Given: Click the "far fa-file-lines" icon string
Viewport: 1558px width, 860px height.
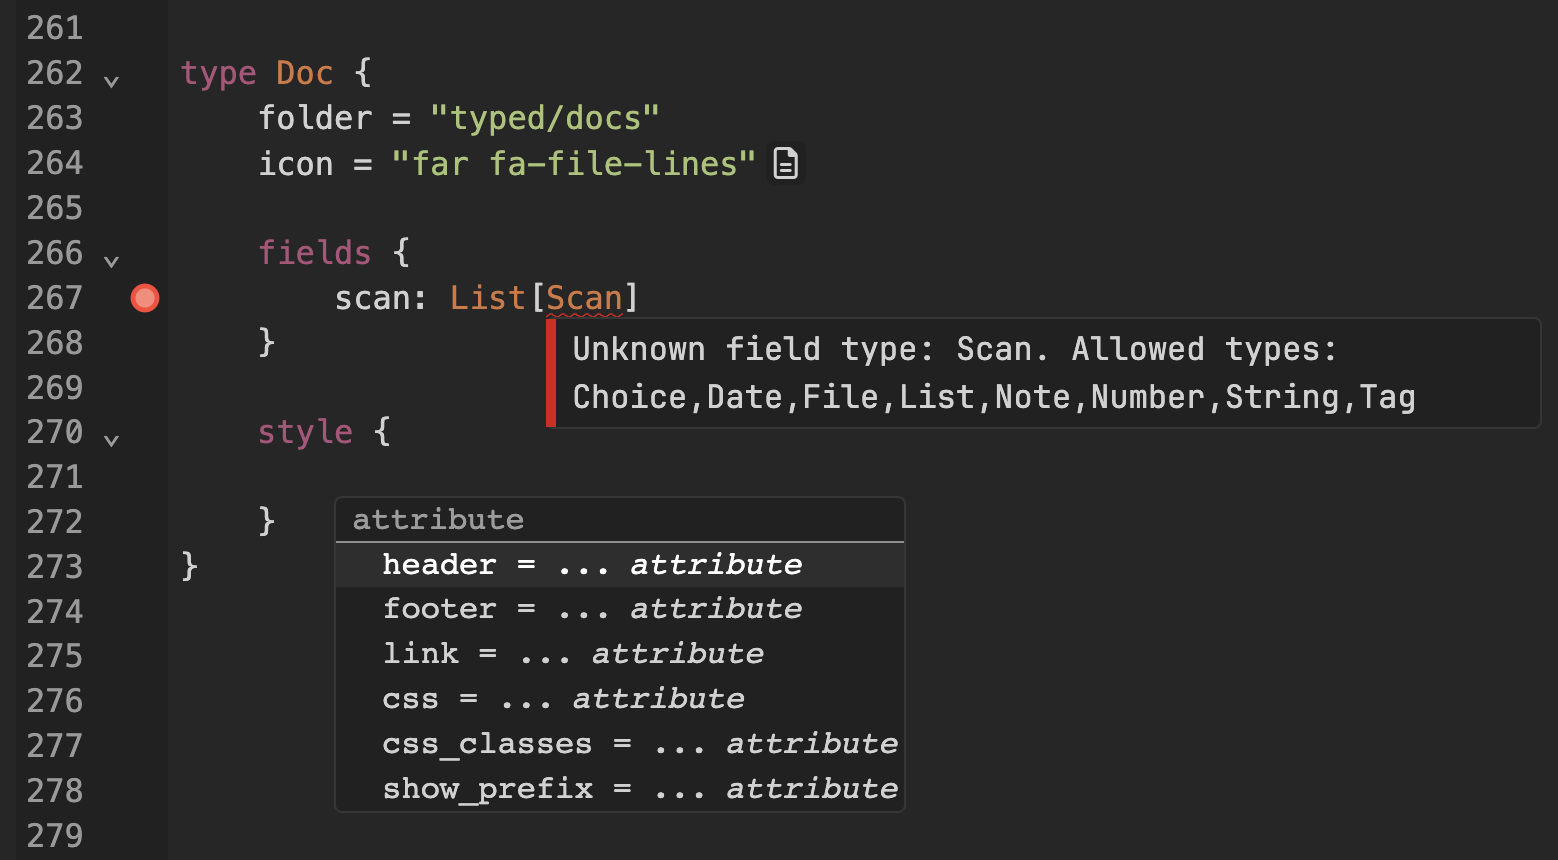Looking at the screenshot, I should coord(573,163).
